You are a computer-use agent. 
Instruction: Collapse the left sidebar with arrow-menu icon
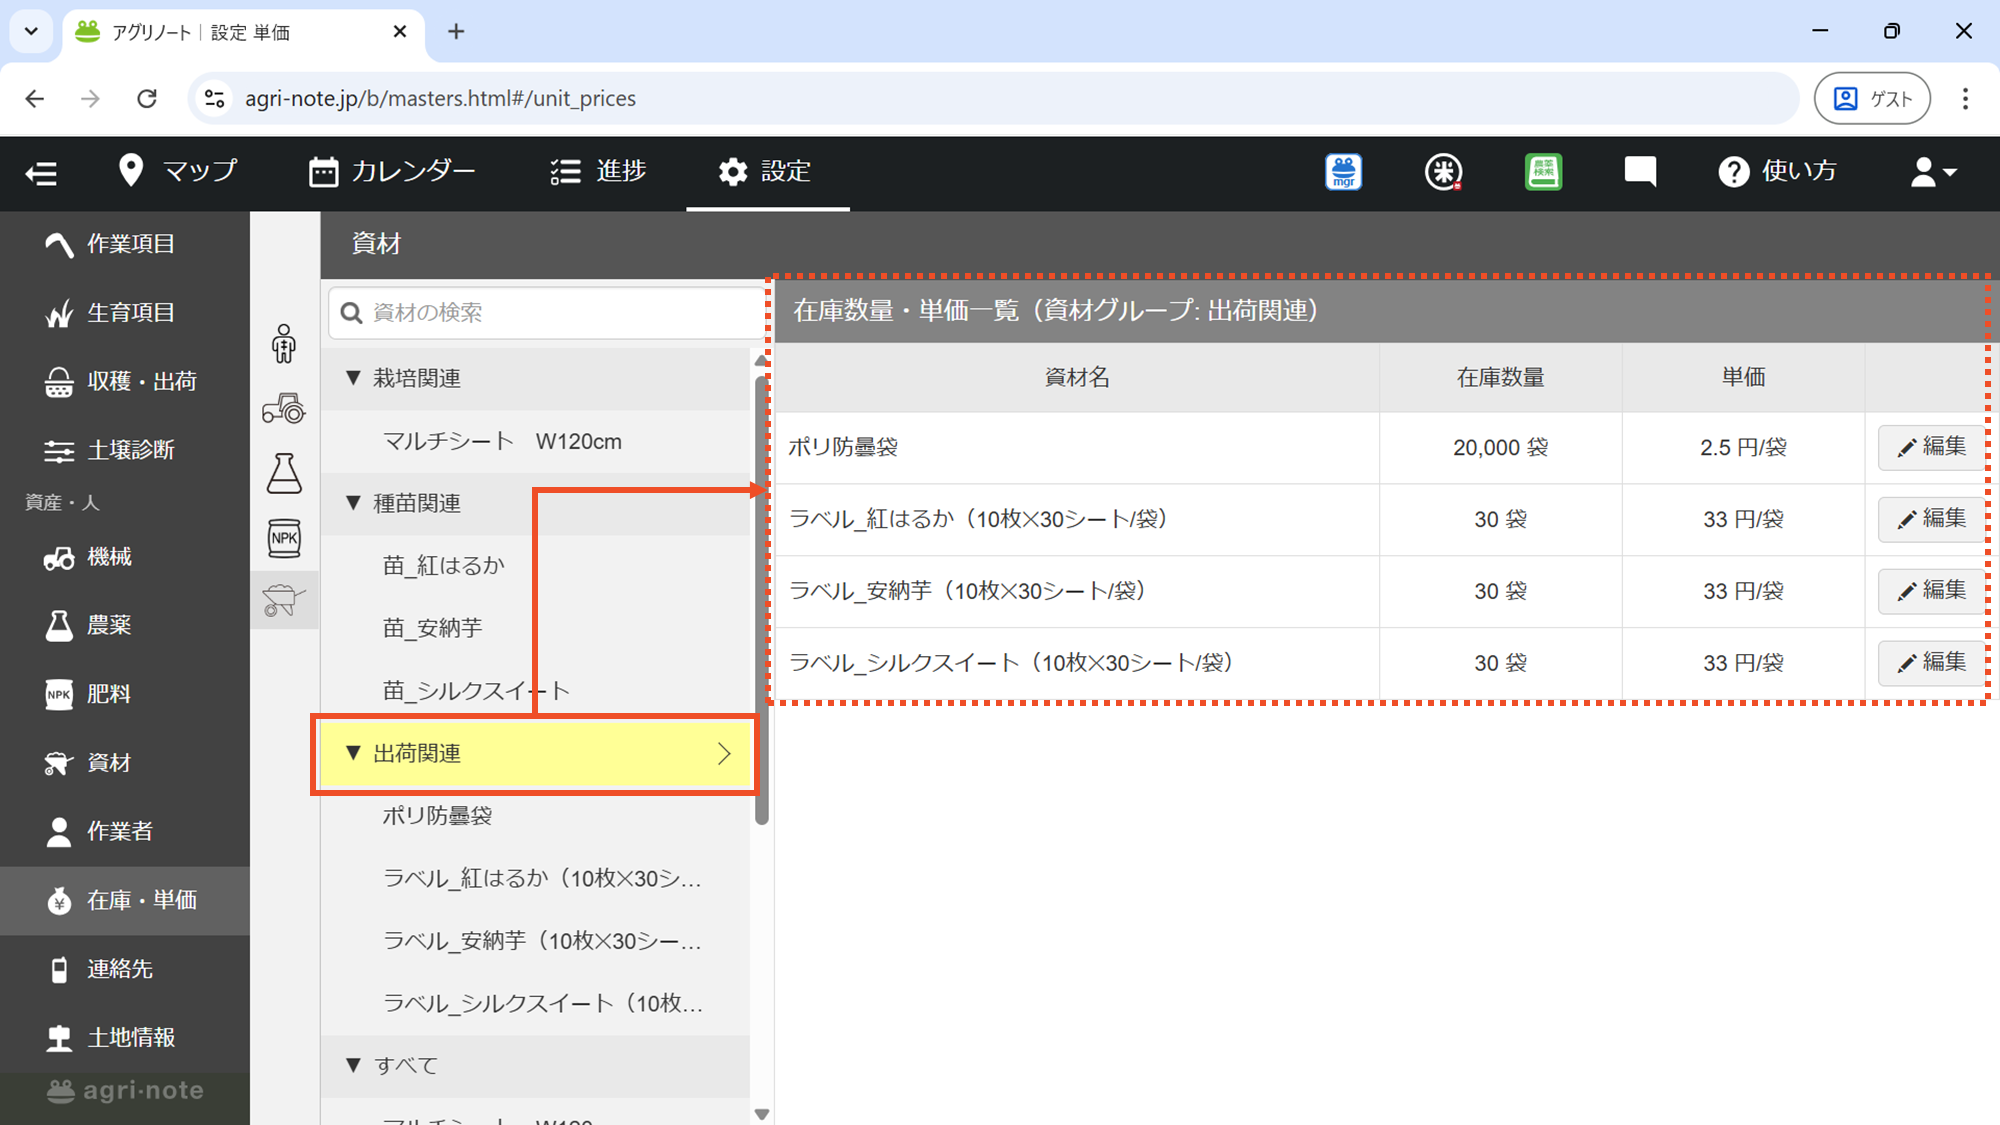point(41,172)
